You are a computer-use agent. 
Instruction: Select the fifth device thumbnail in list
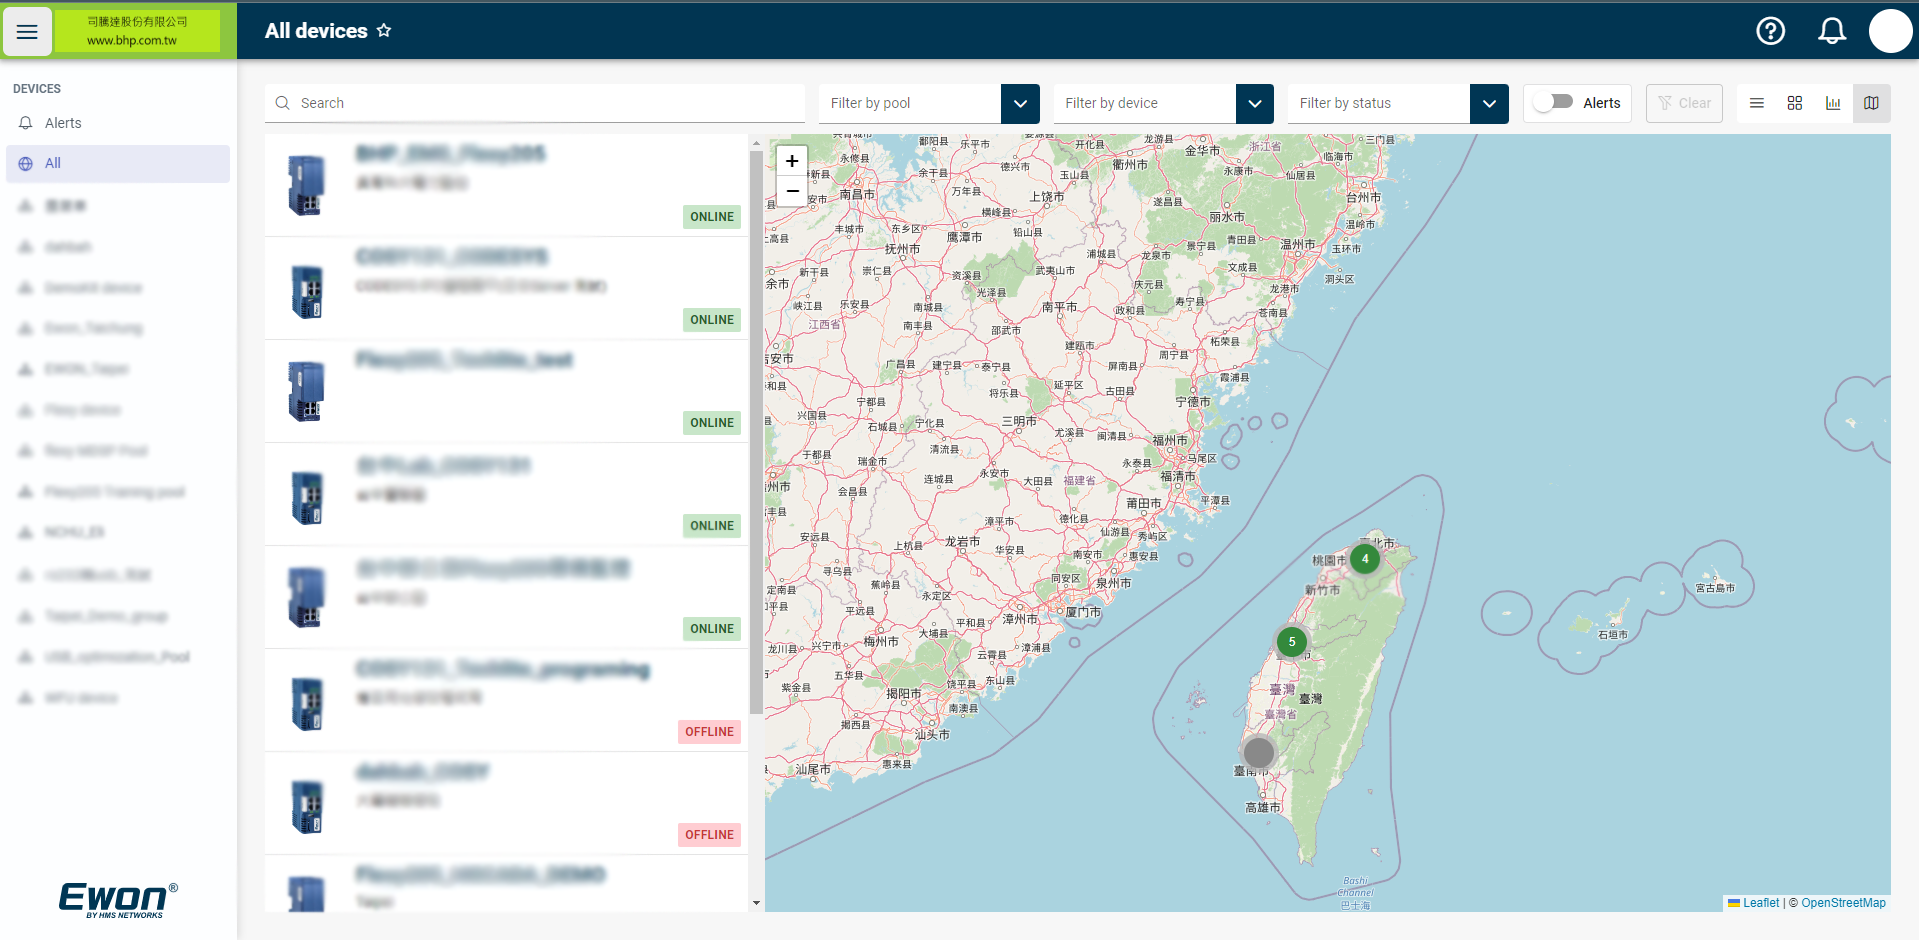pyautogui.click(x=307, y=597)
